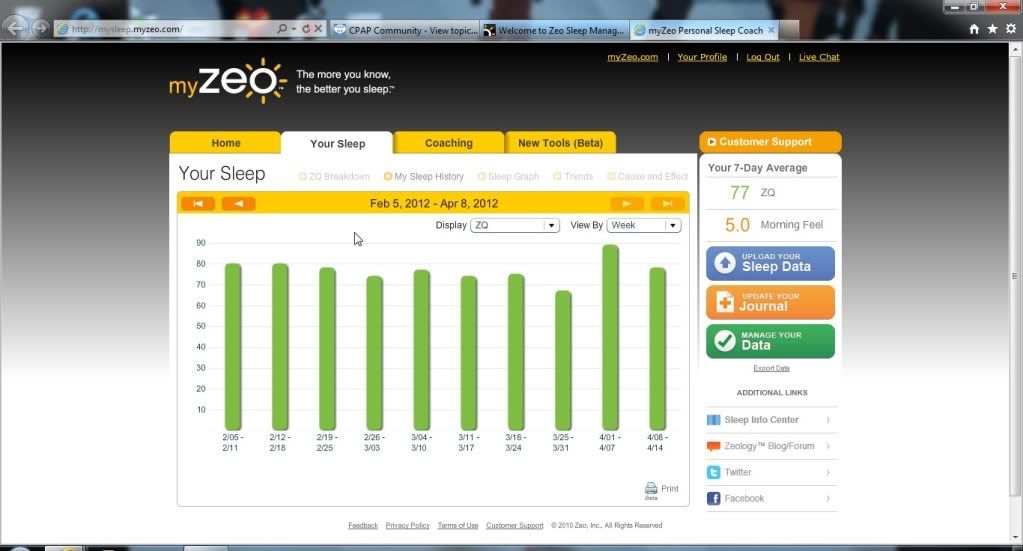Expand Twitter row chevron
The image size is (1023, 551).
coord(828,472)
